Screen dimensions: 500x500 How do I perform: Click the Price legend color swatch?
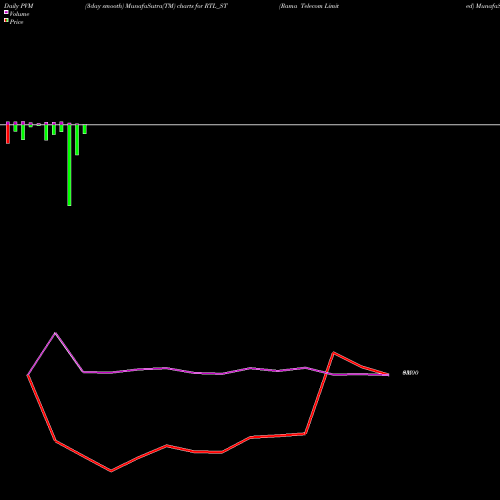6,21
